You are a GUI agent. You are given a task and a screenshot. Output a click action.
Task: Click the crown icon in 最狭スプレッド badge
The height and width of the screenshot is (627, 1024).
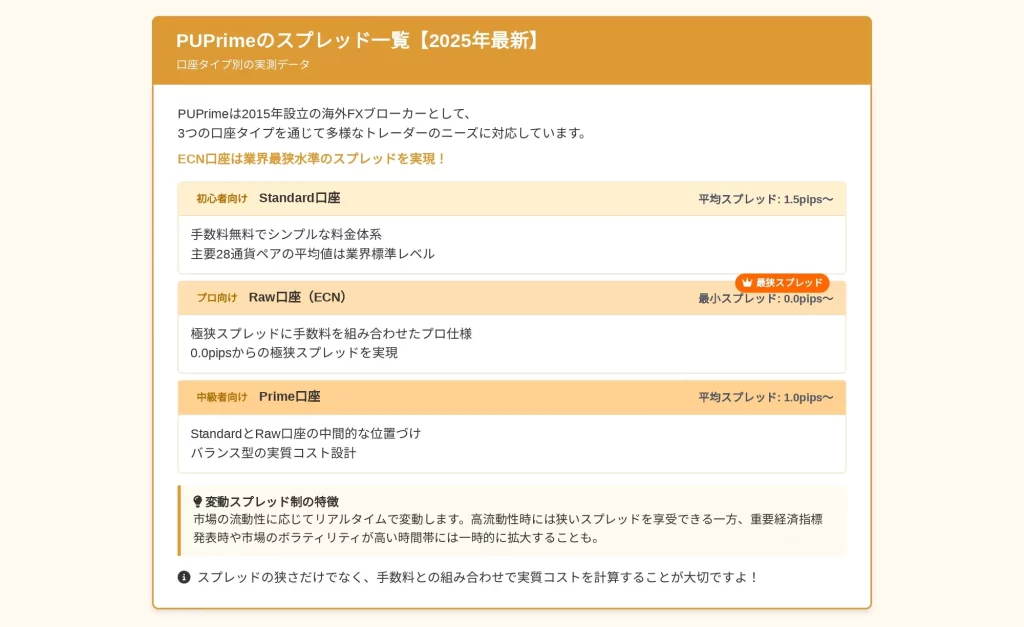pyautogui.click(x=747, y=283)
